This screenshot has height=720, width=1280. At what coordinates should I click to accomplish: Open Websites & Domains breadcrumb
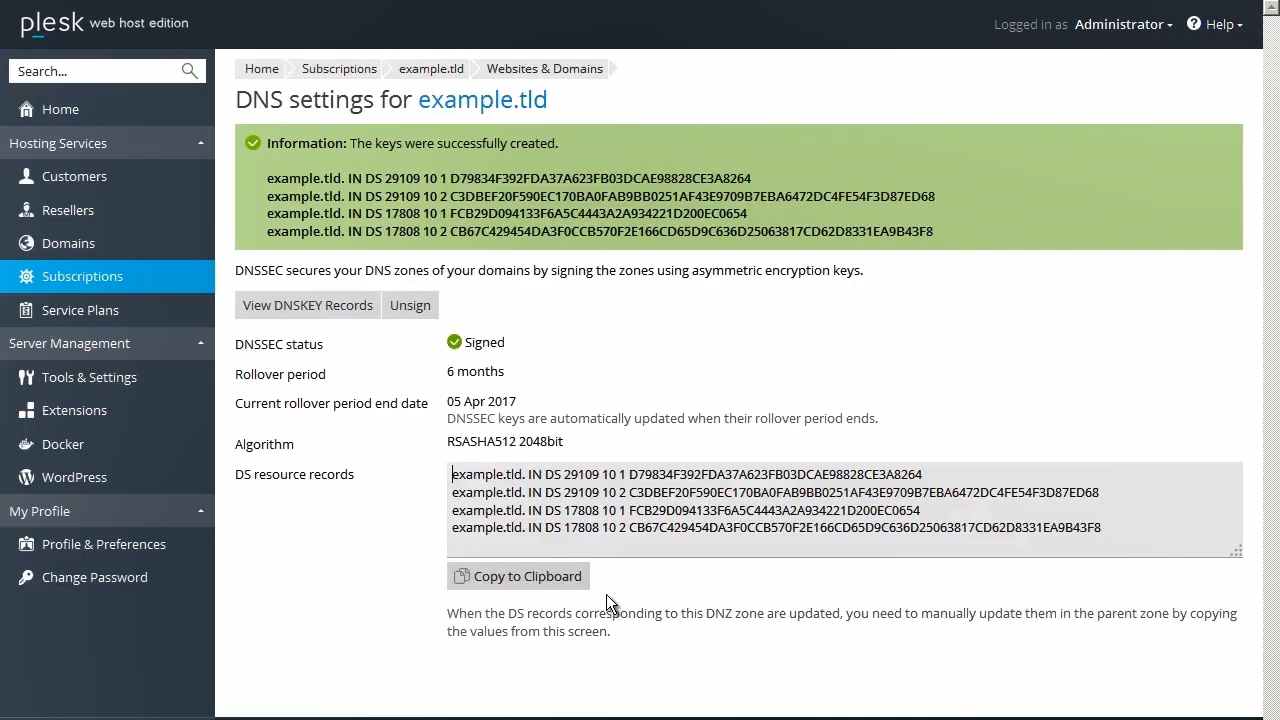coord(545,69)
